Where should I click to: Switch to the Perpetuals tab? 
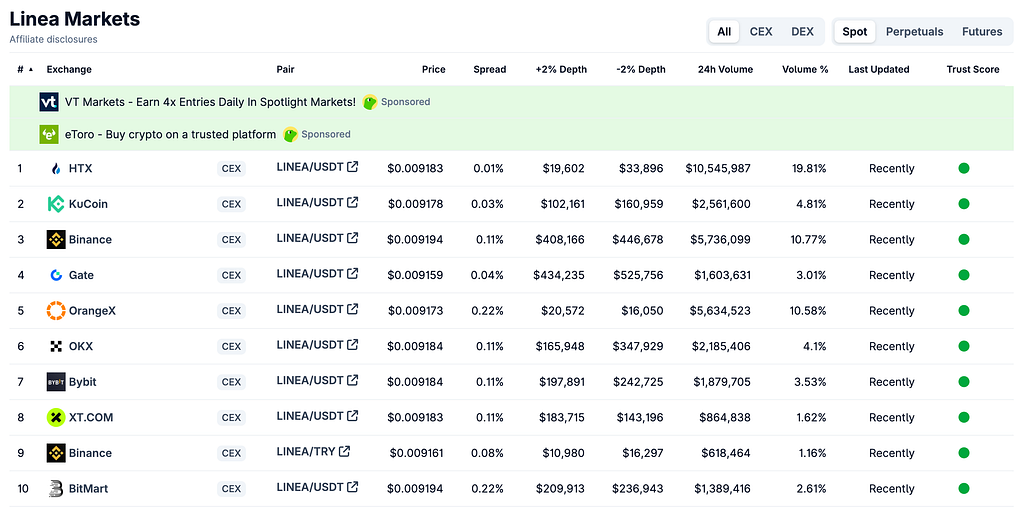point(914,31)
